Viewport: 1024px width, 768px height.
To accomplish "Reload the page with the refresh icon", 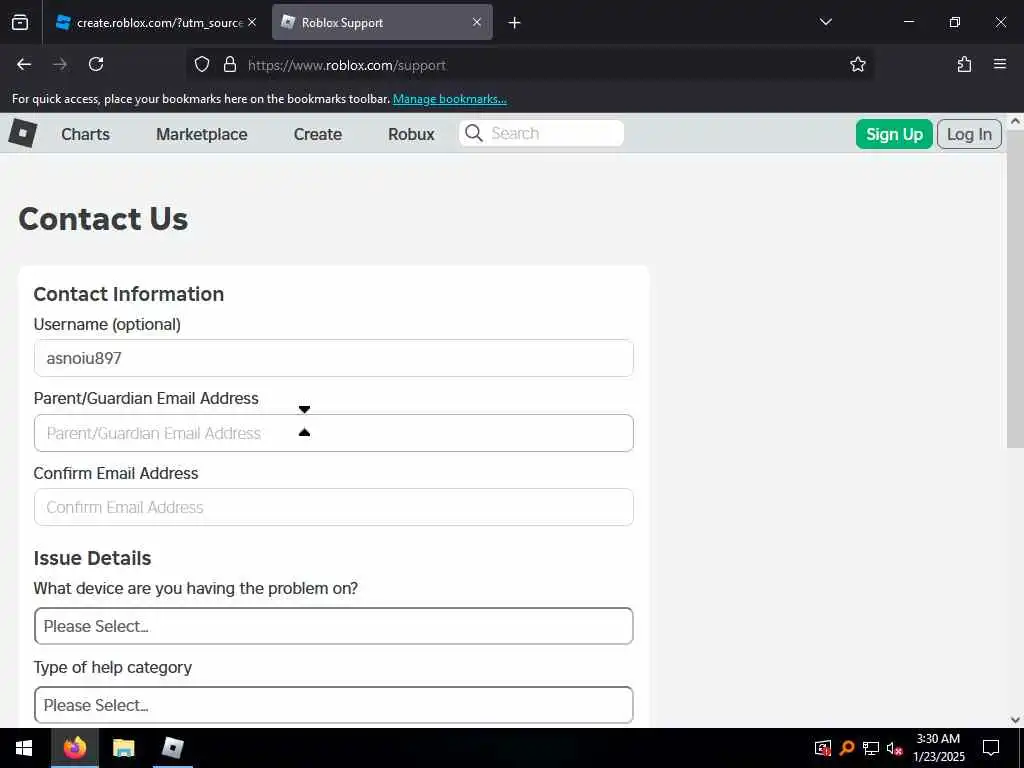I will click(96, 64).
